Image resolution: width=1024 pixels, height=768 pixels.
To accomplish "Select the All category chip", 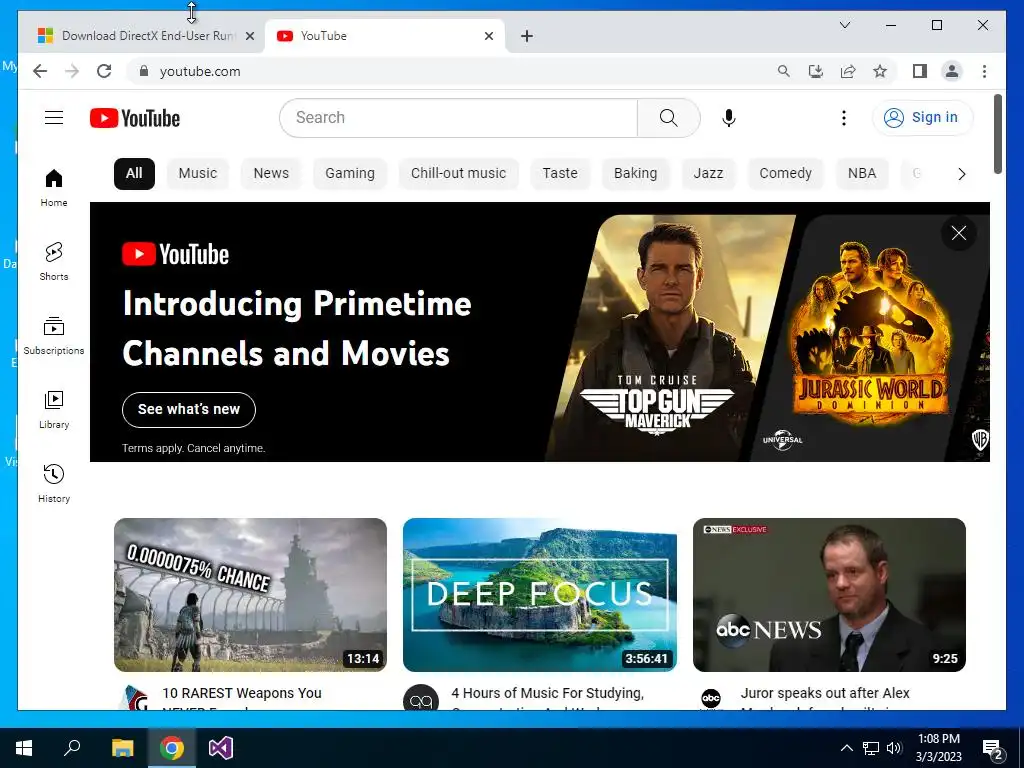I will pos(134,173).
